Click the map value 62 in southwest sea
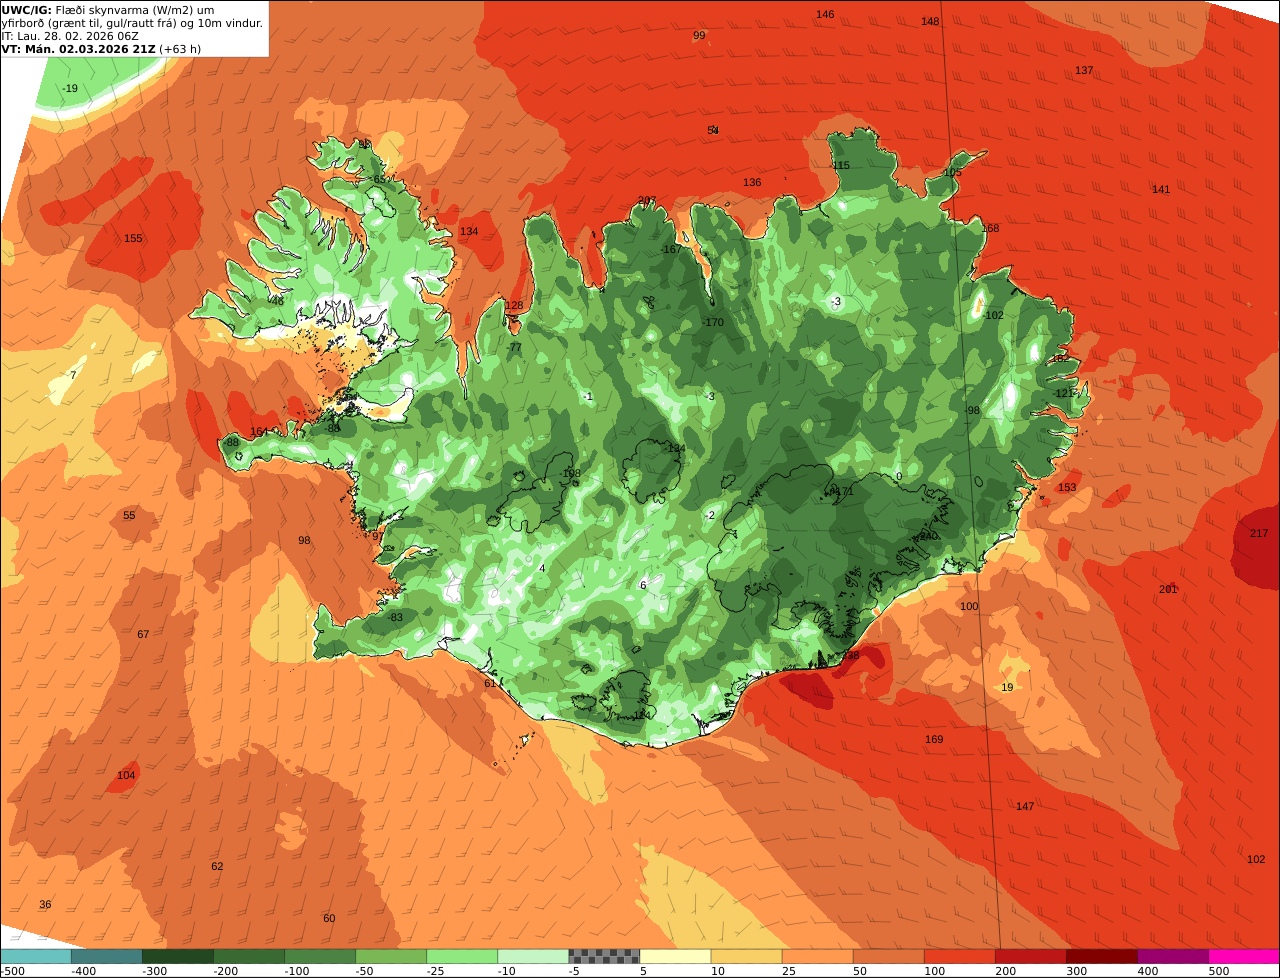This screenshot has width=1280, height=978. (217, 866)
